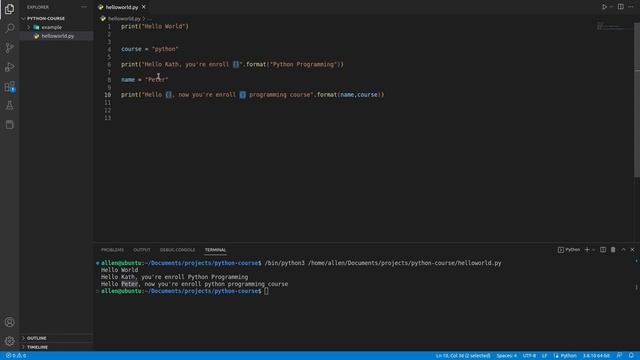Expand the example folder in Explorer
Screen dimensions: 640x360
point(51,27)
